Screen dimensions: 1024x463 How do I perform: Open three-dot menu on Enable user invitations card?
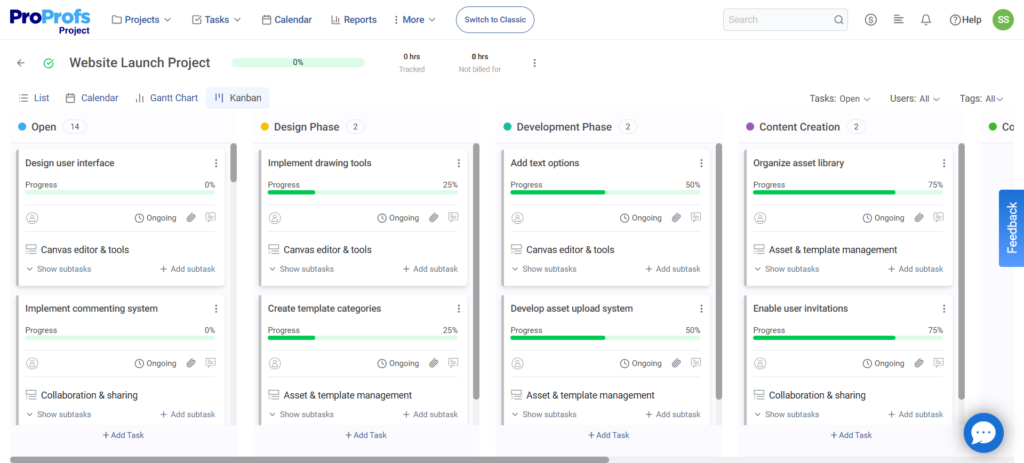click(x=944, y=309)
